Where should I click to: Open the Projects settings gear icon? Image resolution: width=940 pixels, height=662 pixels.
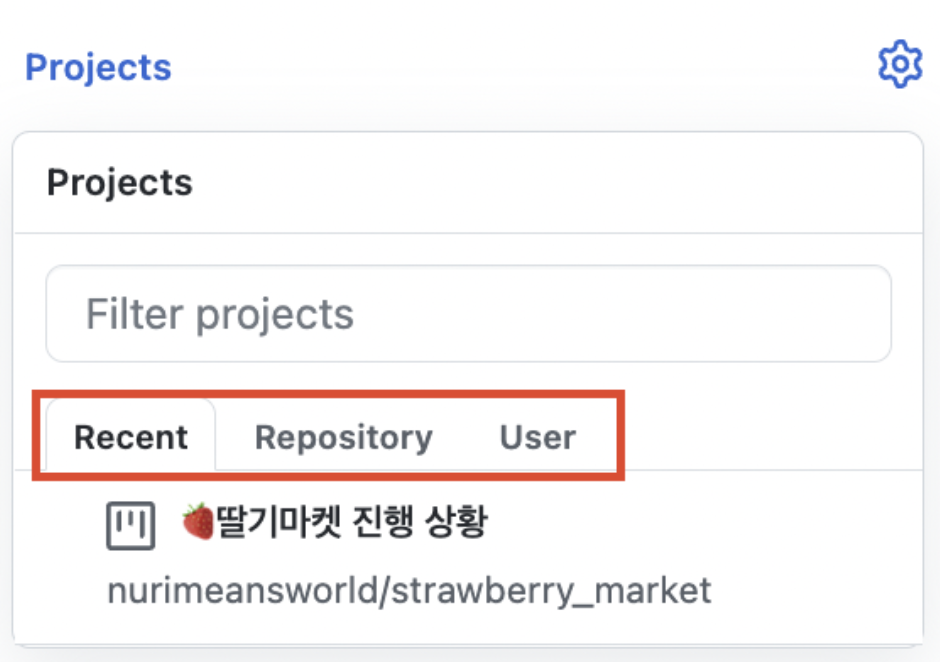tap(900, 64)
